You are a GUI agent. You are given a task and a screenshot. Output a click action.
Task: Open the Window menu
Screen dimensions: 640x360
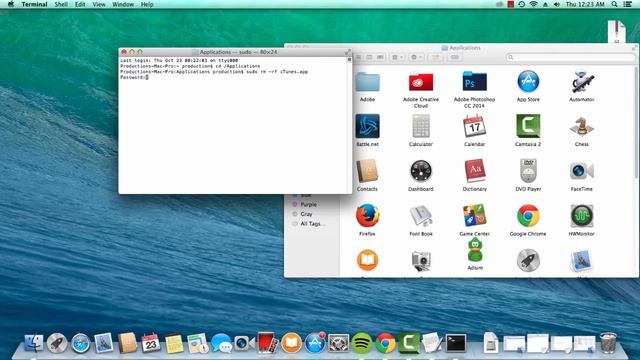tap(123, 4)
